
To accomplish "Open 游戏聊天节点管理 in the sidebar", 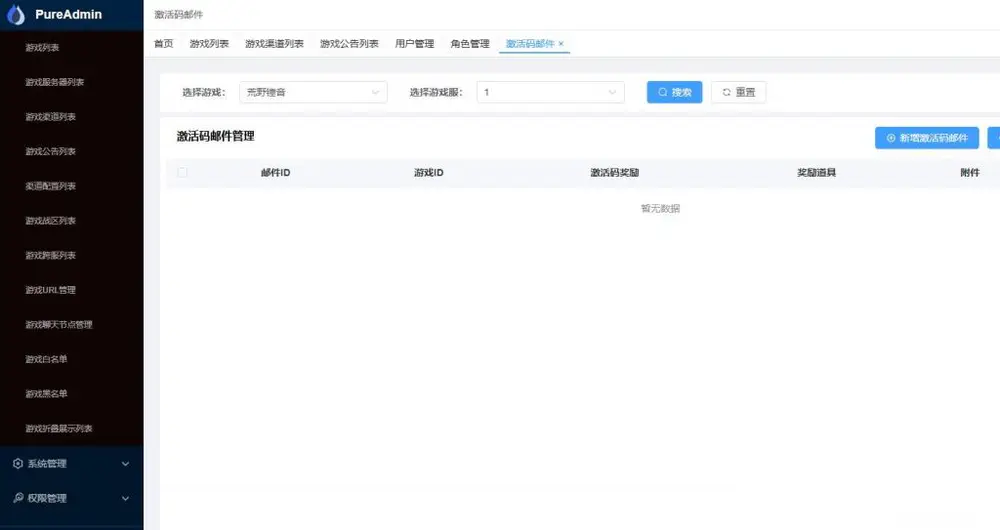I will [59, 325].
